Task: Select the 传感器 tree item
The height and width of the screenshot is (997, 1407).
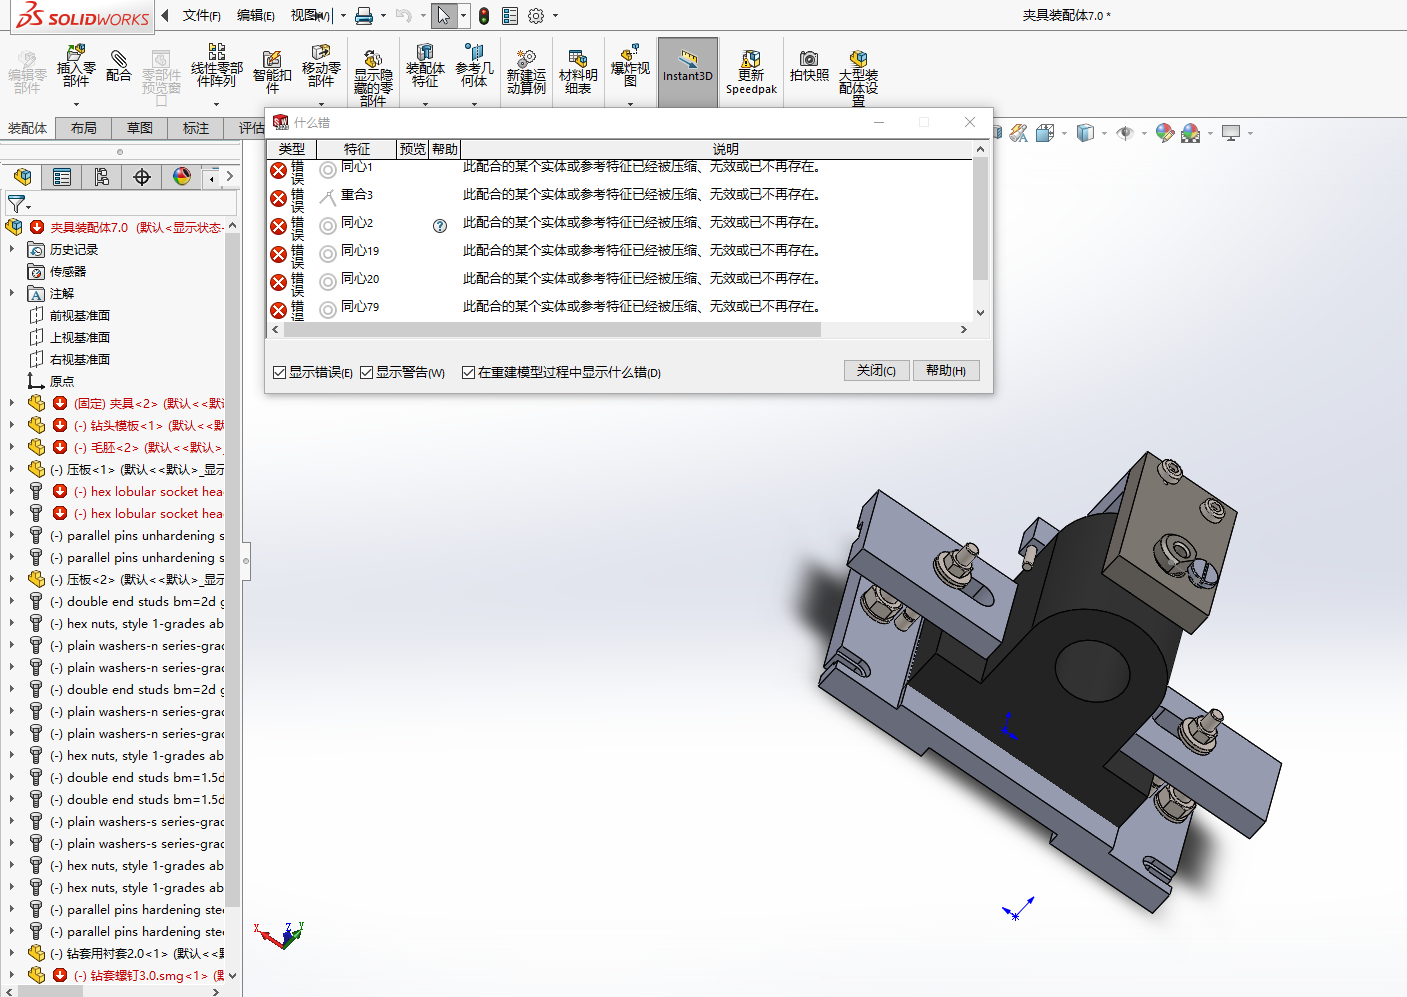Action: (x=68, y=271)
